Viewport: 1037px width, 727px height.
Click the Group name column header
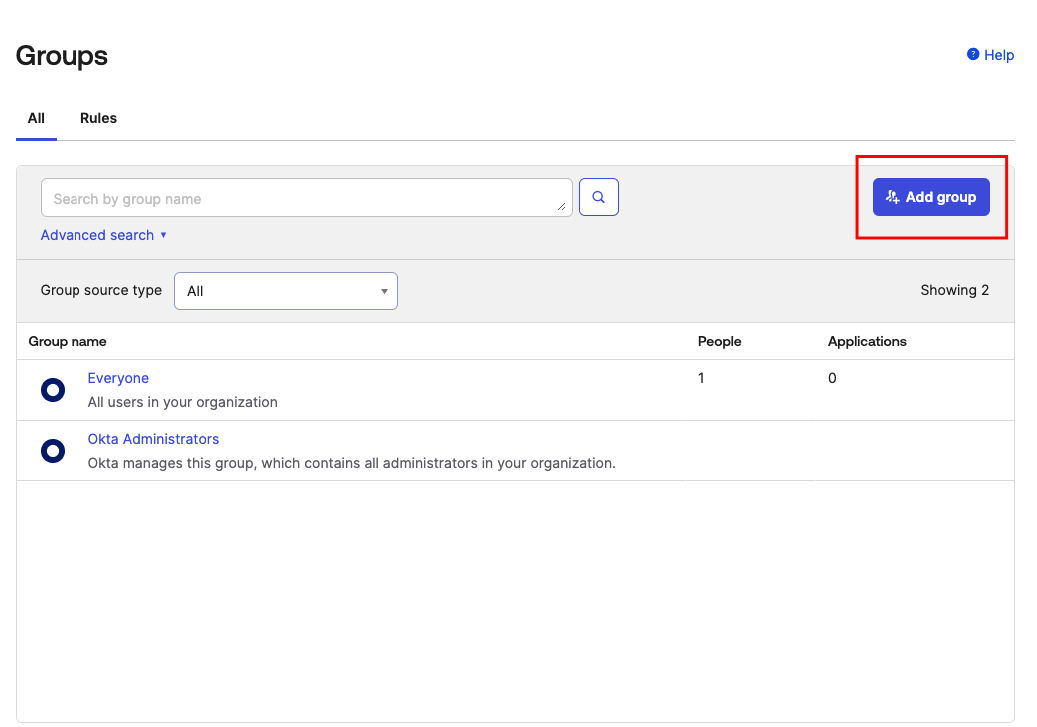[x=67, y=341]
